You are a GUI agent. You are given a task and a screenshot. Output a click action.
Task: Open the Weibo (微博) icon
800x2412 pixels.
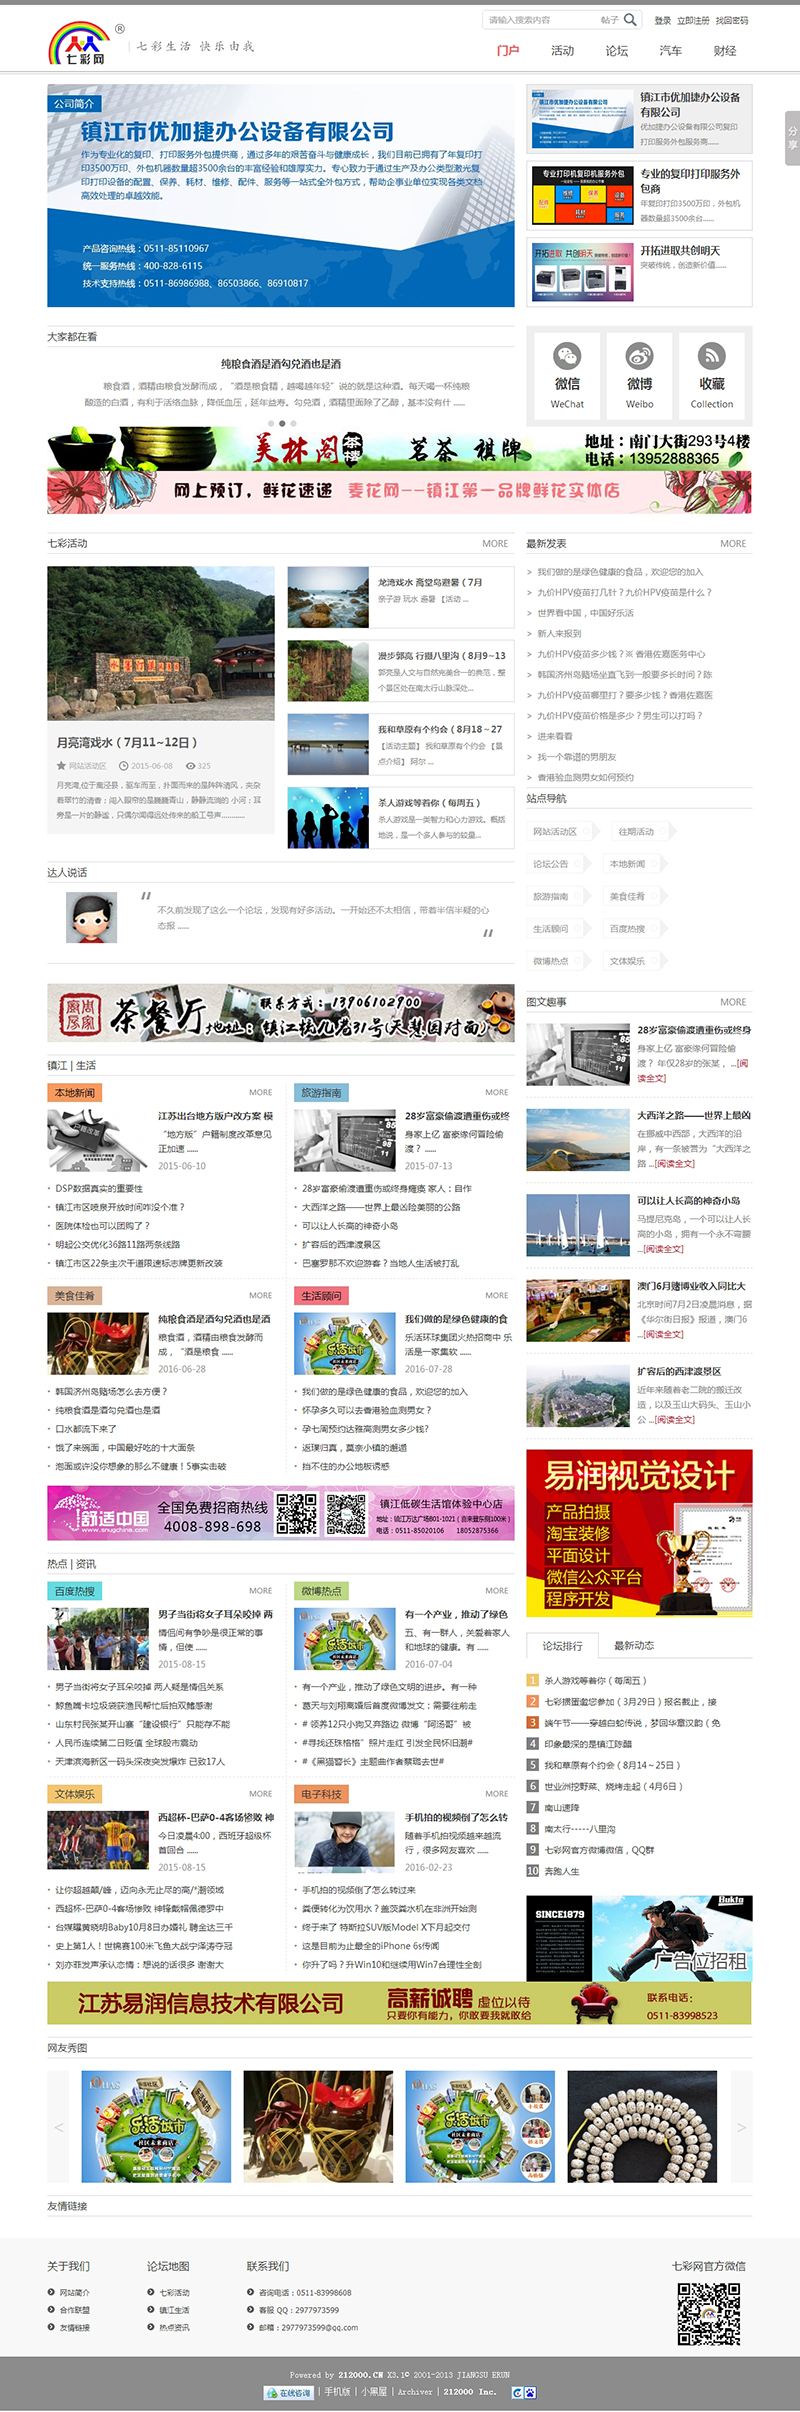tap(640, 356)
